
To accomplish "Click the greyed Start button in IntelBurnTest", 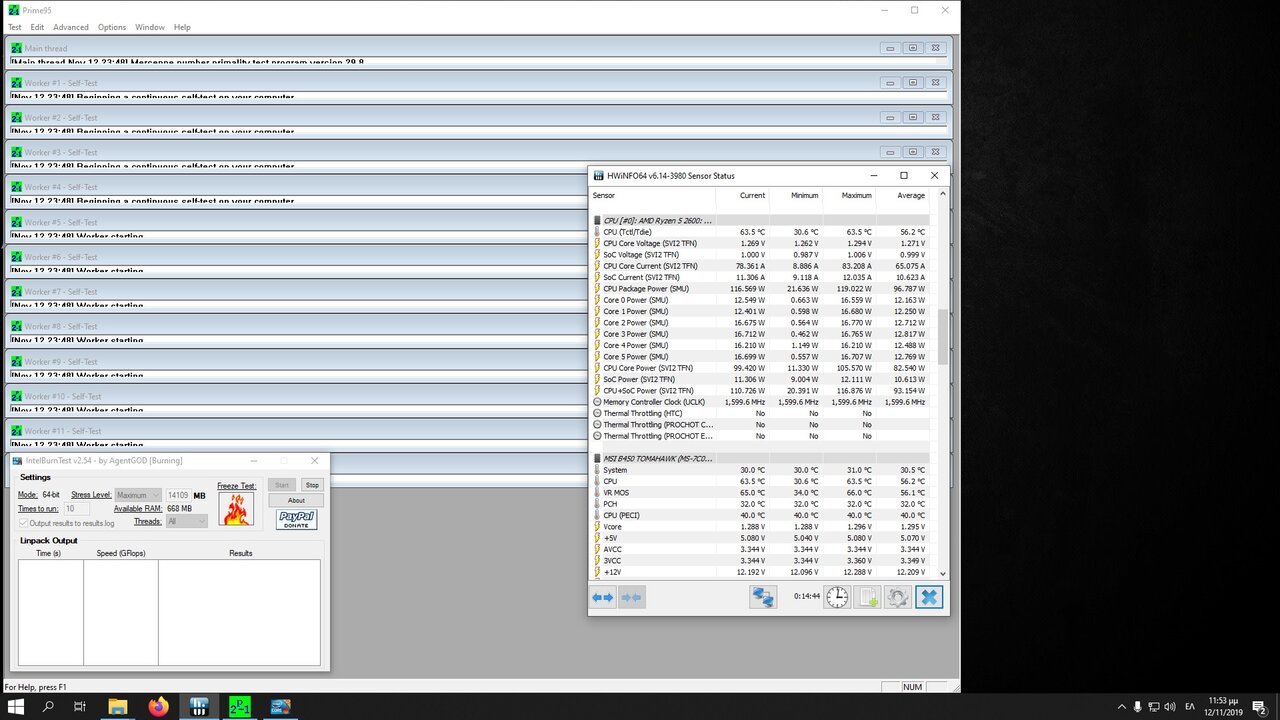I will 282,485.
